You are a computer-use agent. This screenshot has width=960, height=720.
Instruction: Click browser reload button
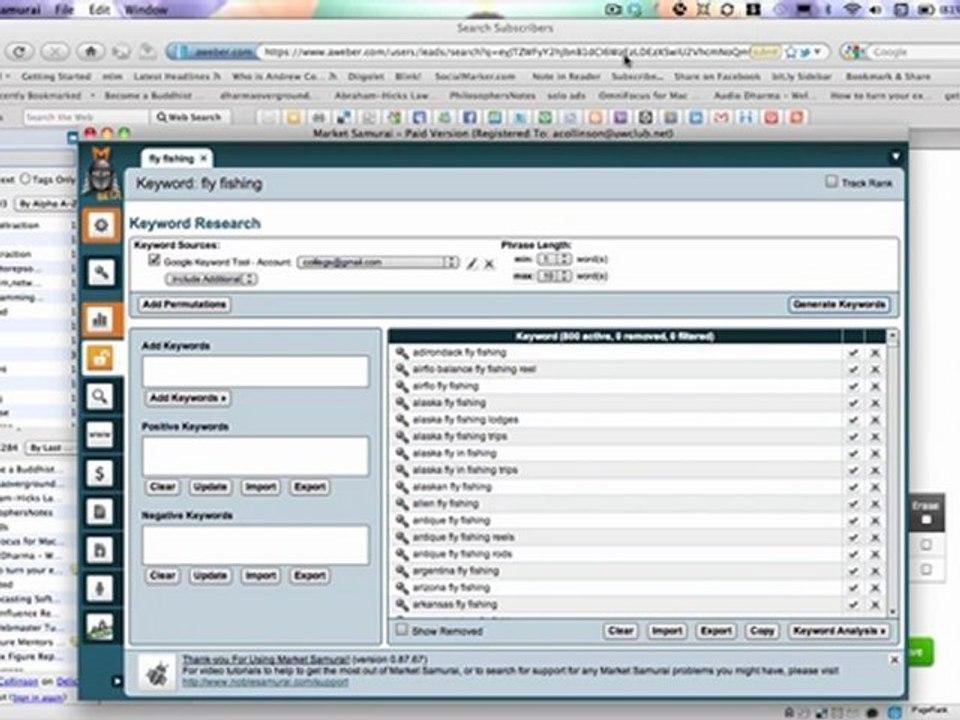20,52
